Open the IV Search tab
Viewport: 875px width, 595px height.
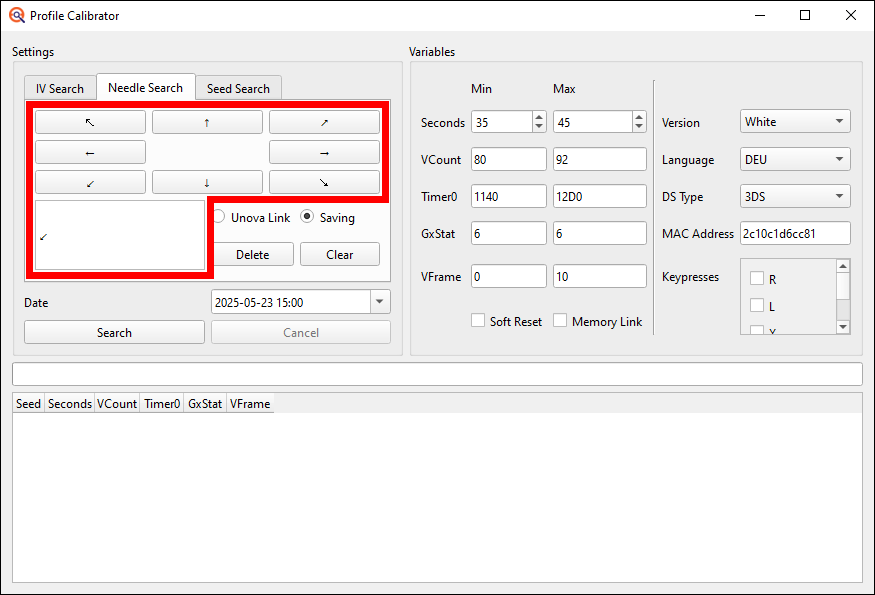(60, 87)
